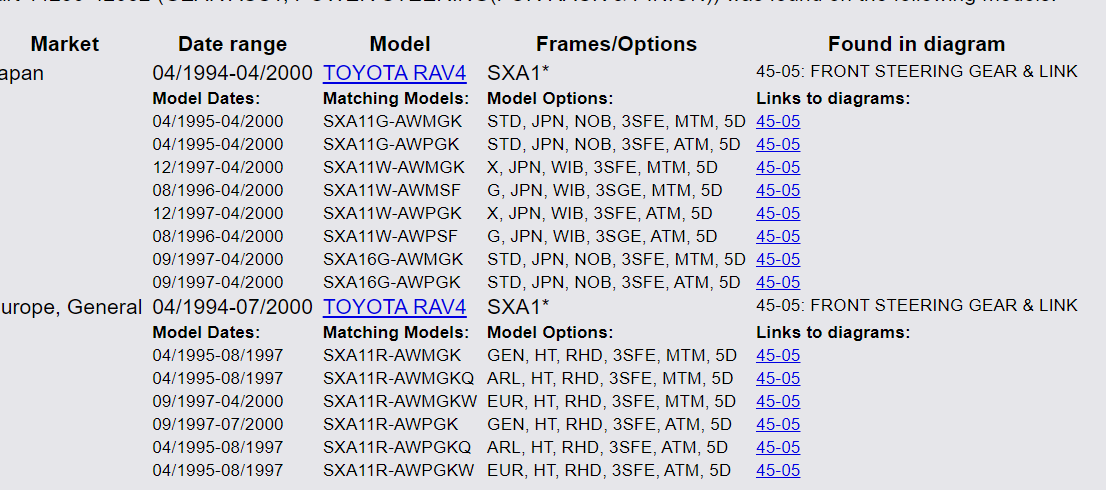This screenshot has width=1106, height=490.
Task: Open 45-05 diagram link for SXA11R-AWMGKQ
Action: pyautogui.click(x=778, y=379)
